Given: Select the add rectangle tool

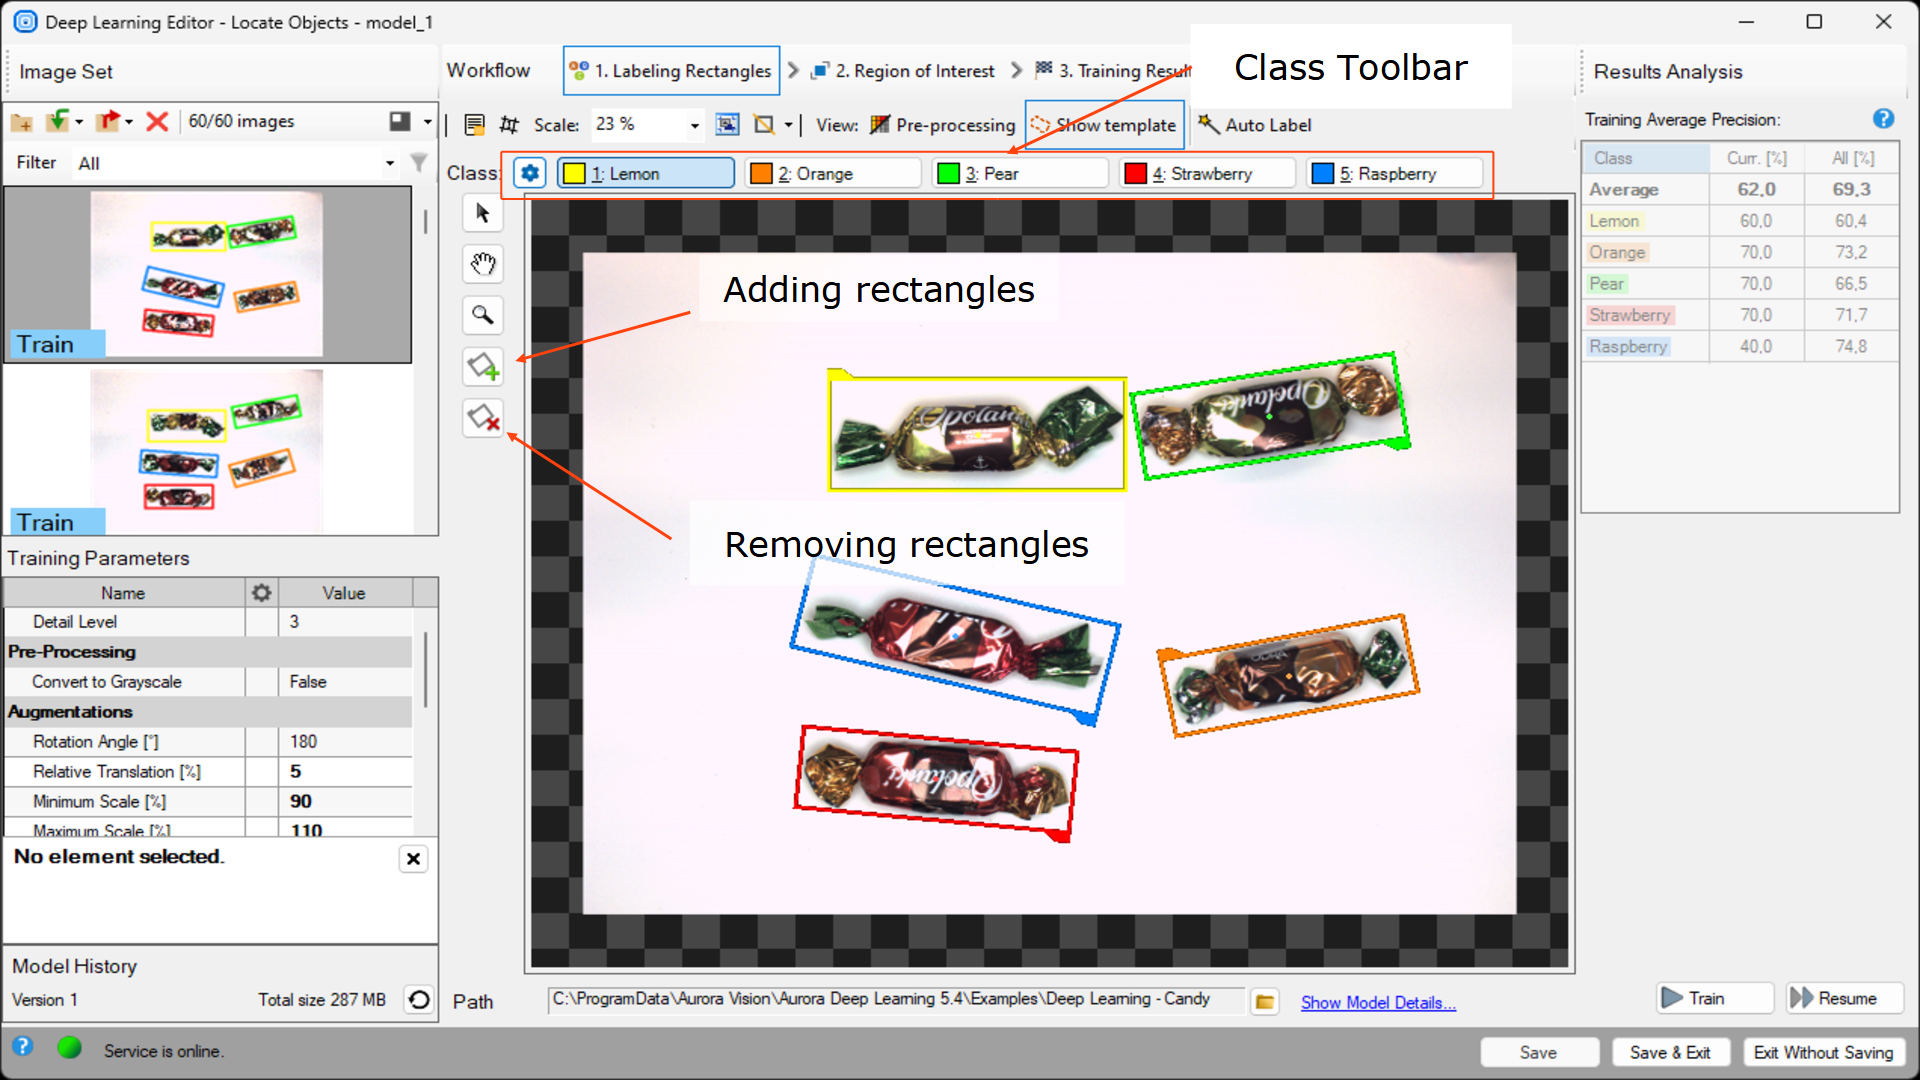Looking at the screenshot, I should pyautogui.click(x=483, y=367).
